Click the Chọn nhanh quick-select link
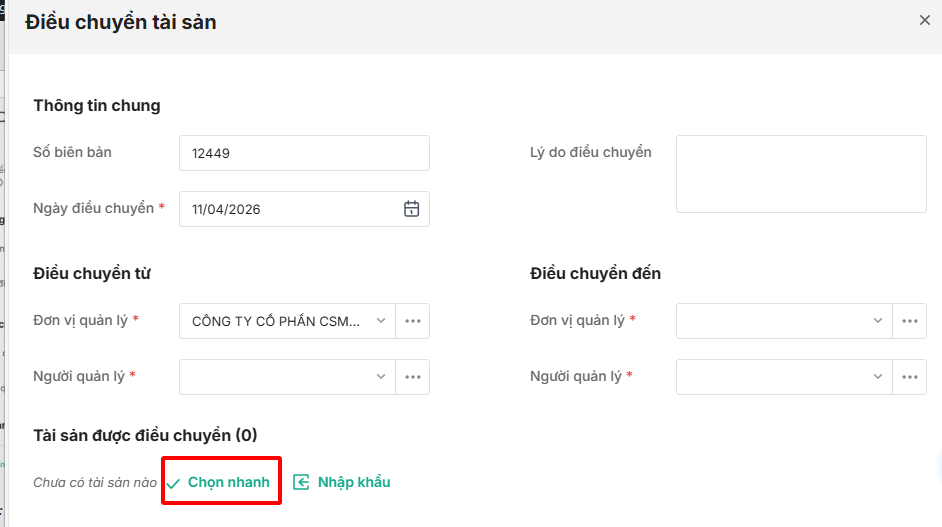The image size is (942, 527). pos(229,482)
